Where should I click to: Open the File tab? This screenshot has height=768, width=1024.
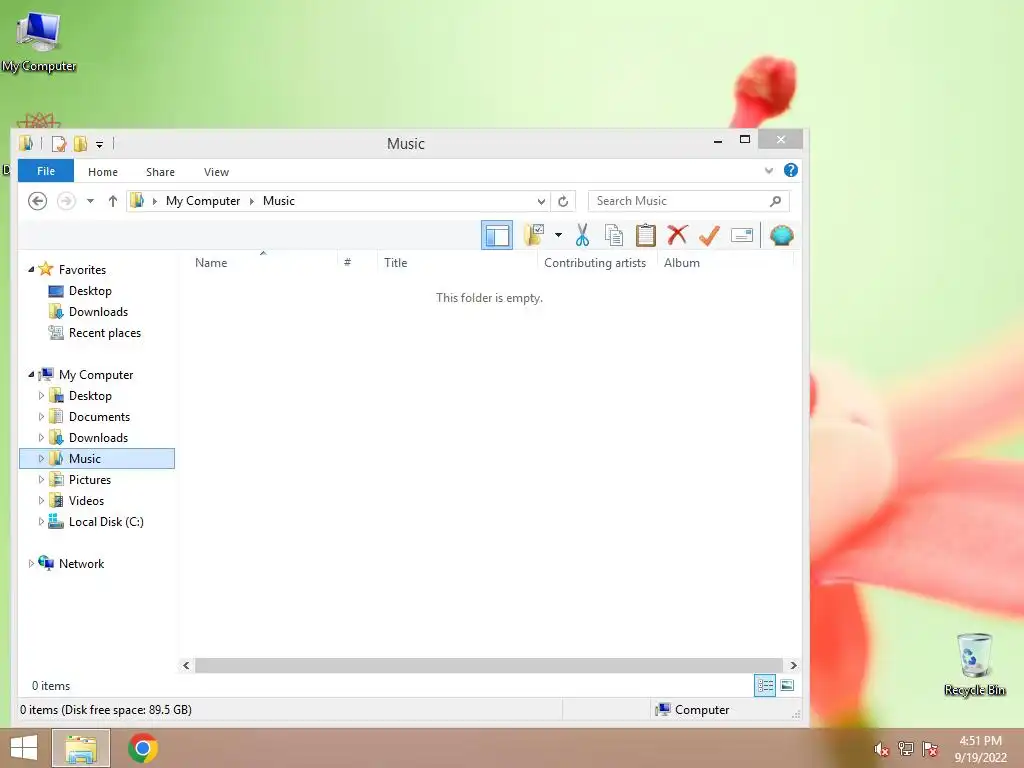point(46,171)
